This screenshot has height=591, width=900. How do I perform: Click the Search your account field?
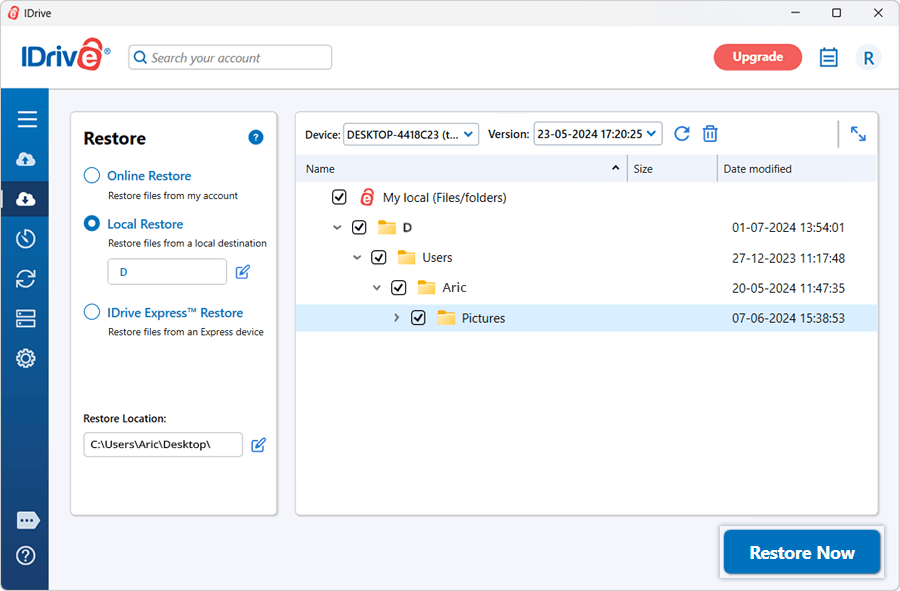point(230,57)
